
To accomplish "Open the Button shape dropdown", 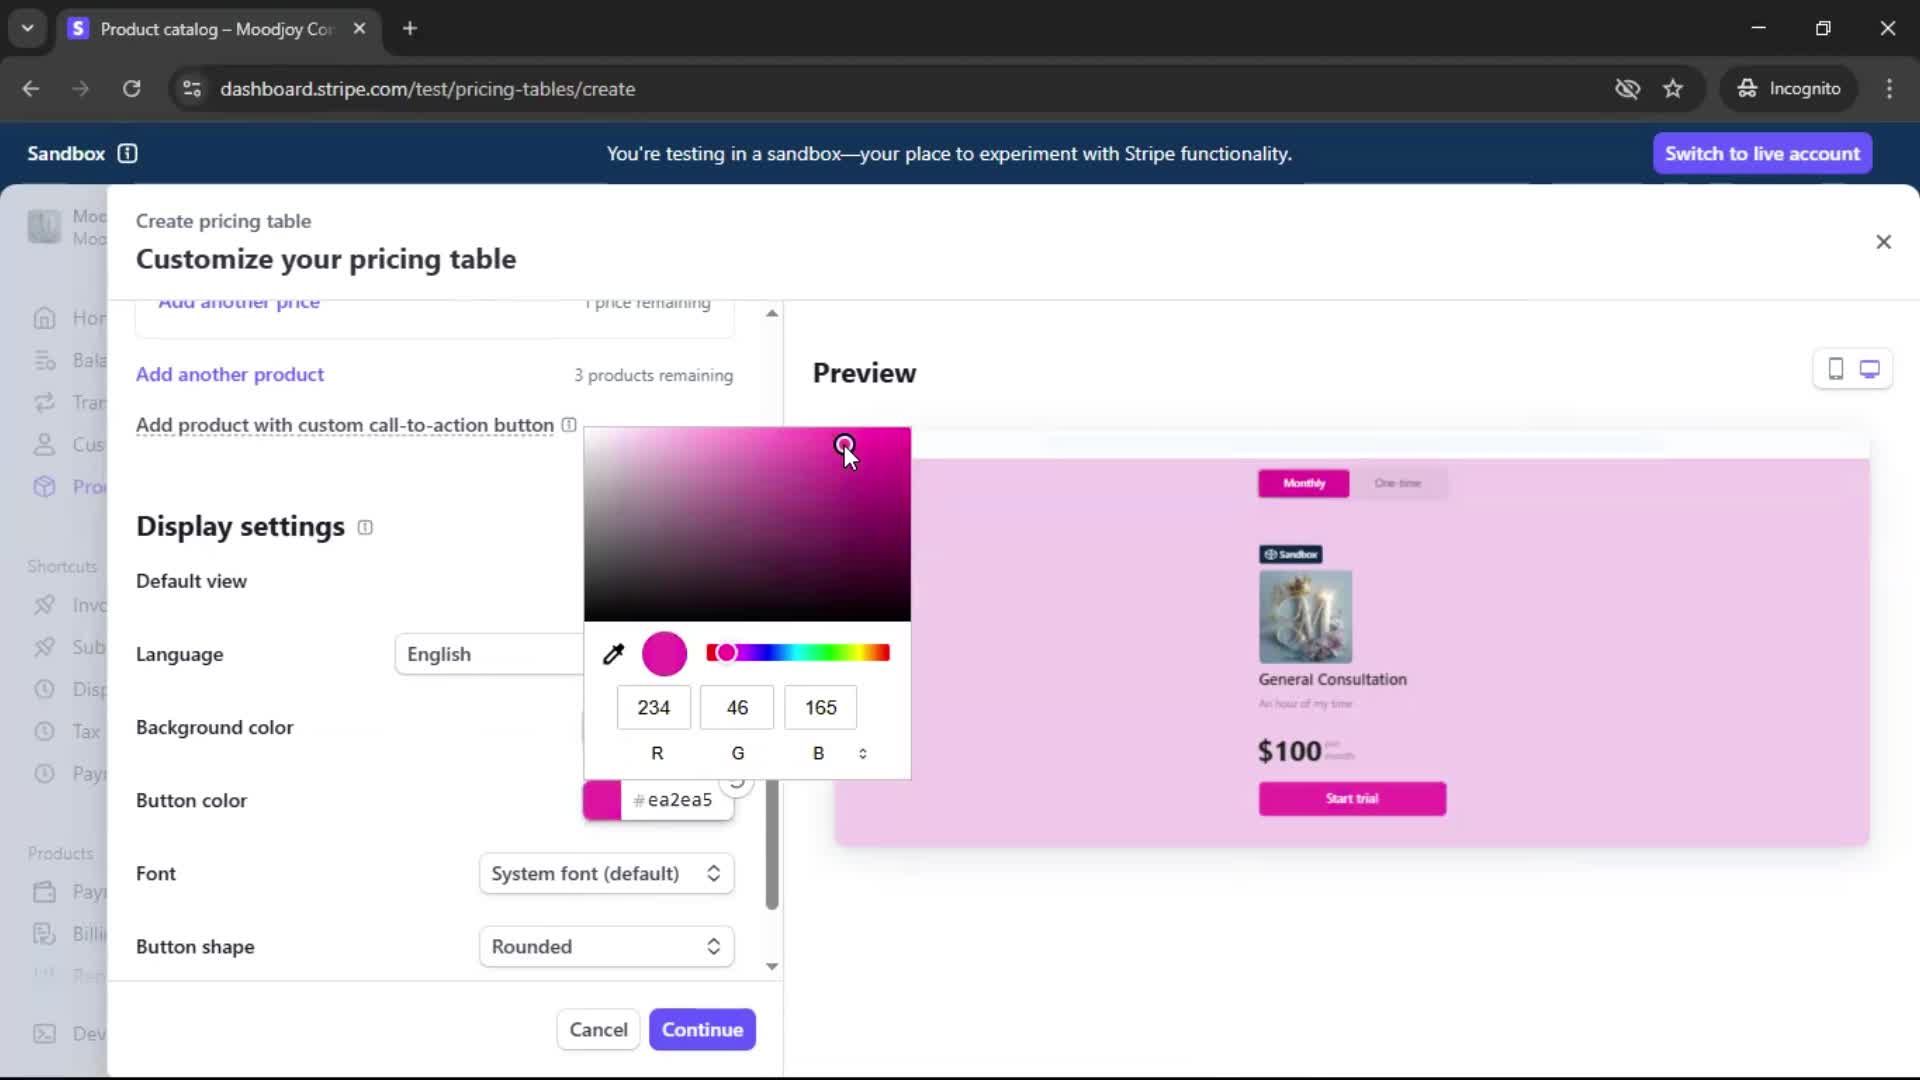I will [606, 946].
